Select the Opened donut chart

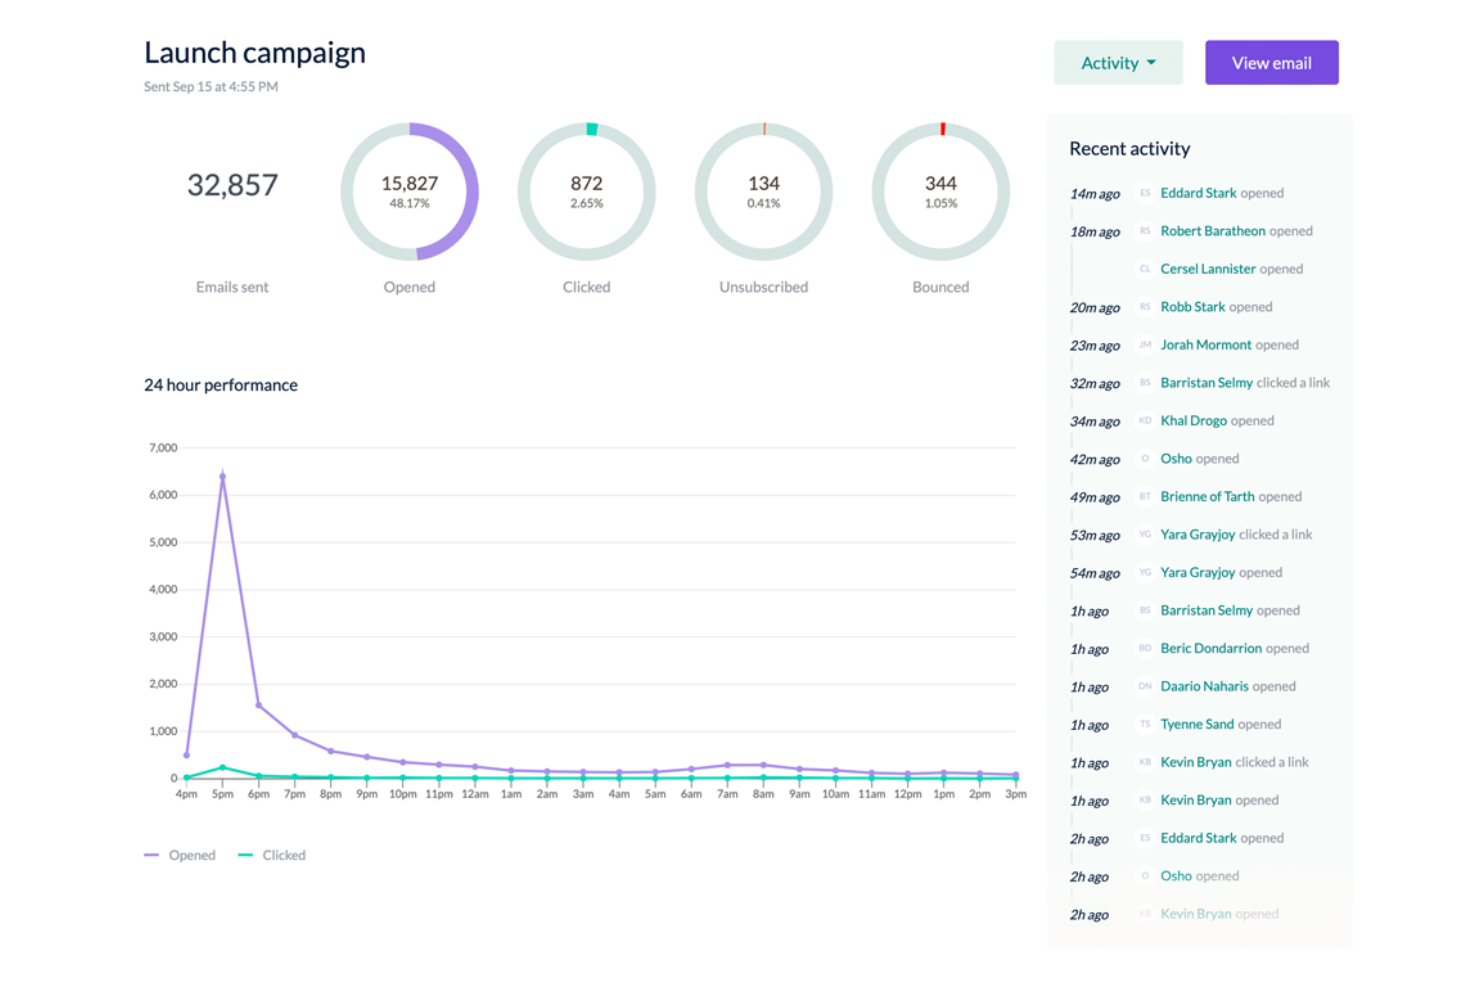(409, 192)
